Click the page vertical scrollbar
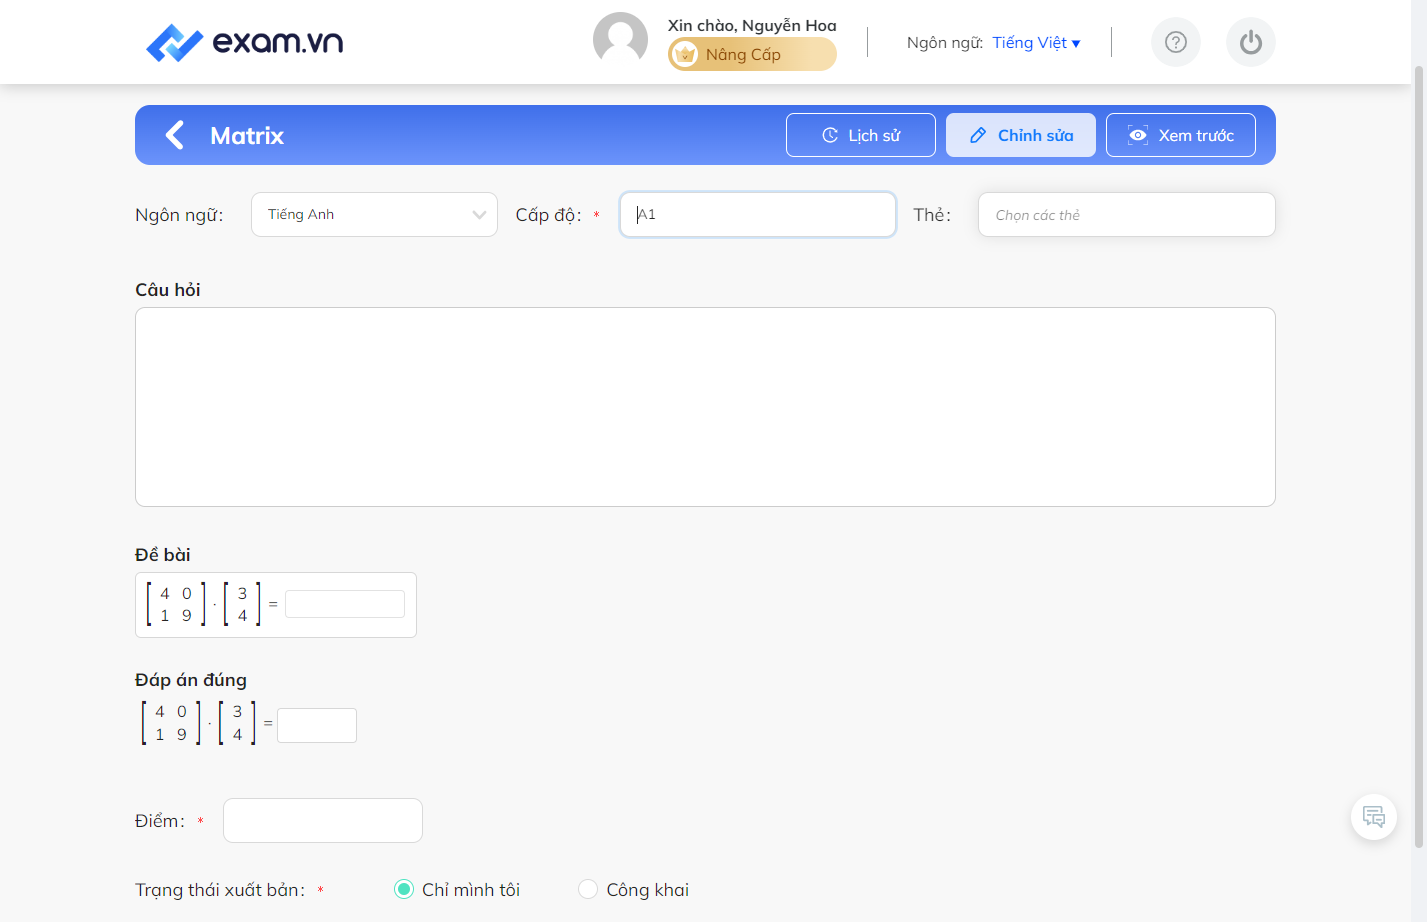1427x922 pixels. coord(1418,455)
